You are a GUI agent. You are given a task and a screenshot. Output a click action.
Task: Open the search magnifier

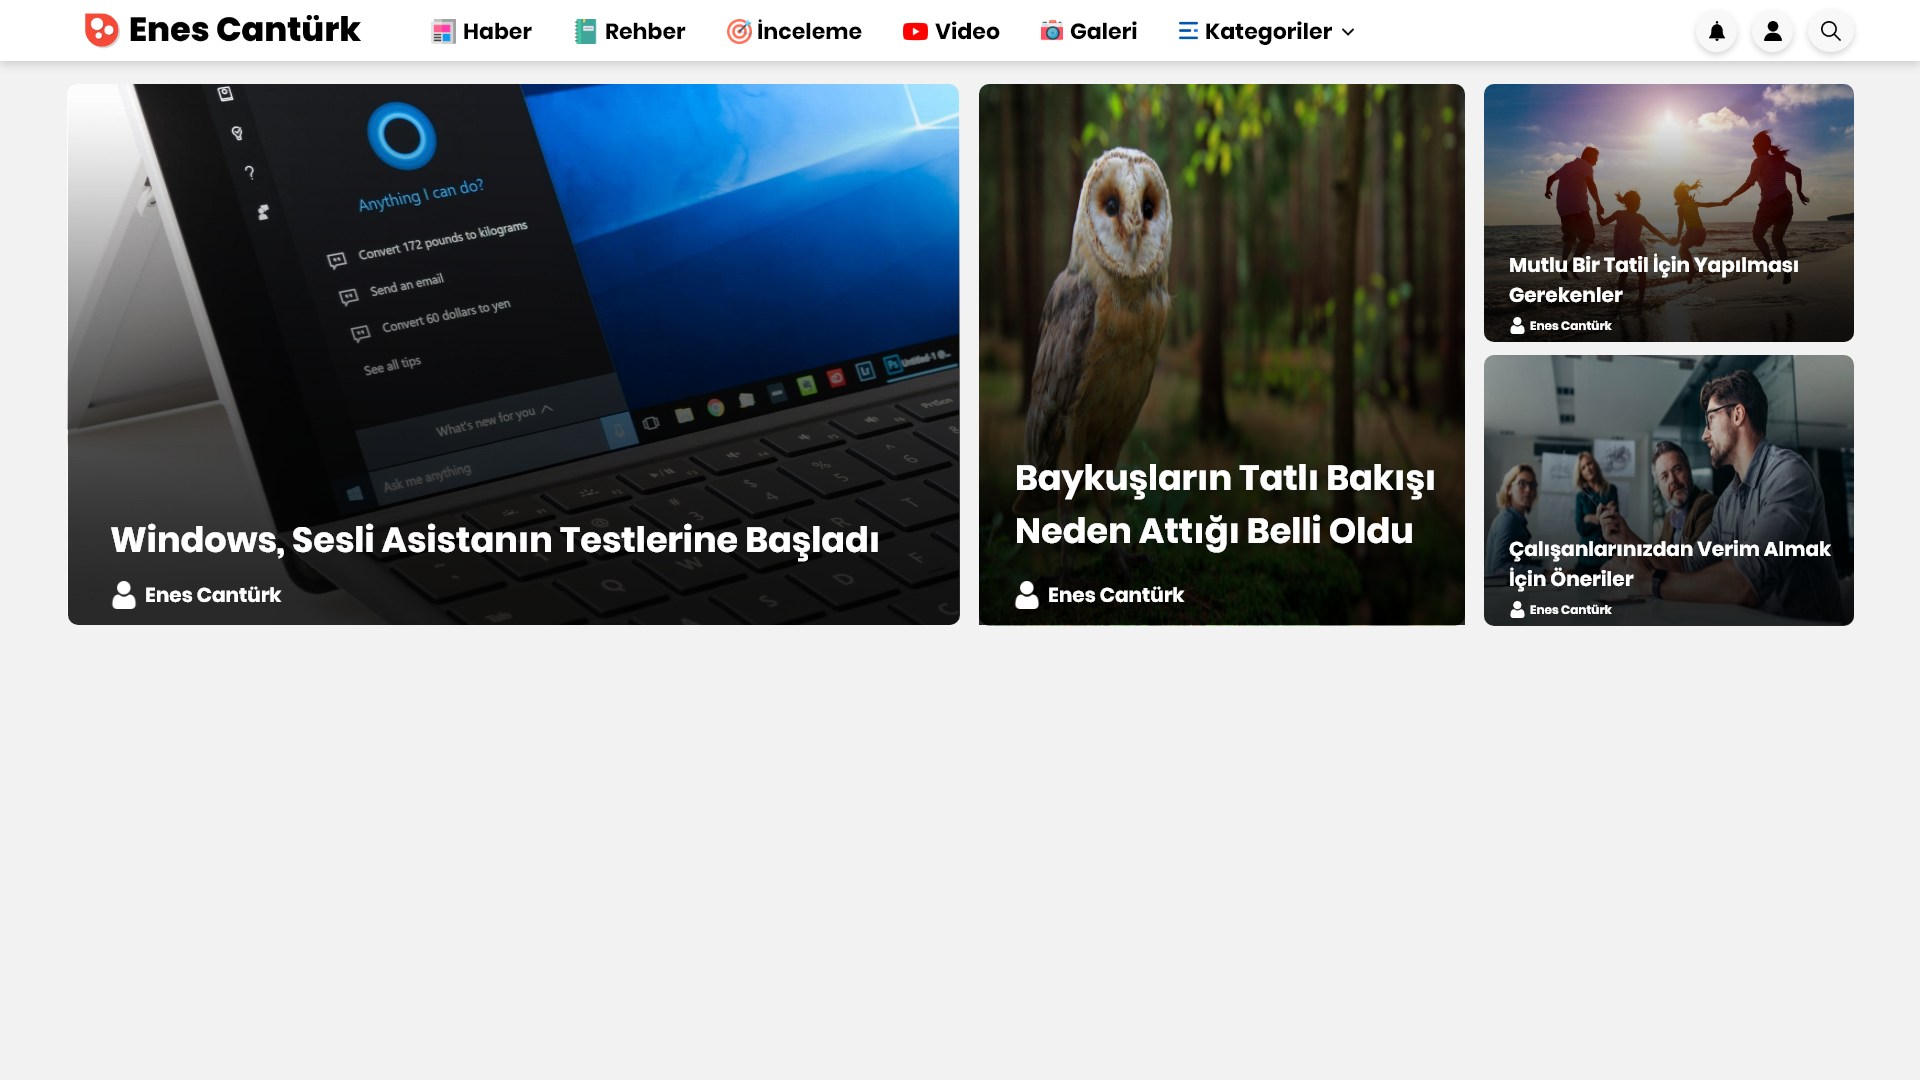1831,31
